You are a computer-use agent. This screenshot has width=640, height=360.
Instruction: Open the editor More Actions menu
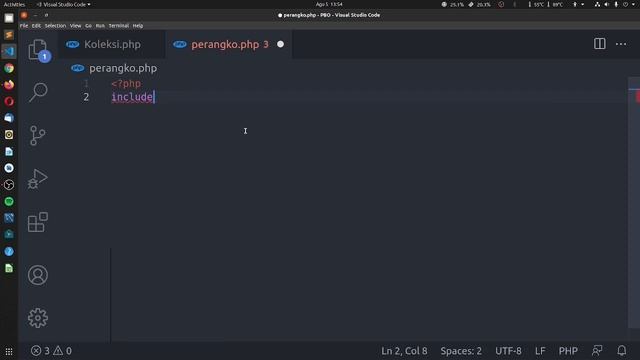coord(621,44)
